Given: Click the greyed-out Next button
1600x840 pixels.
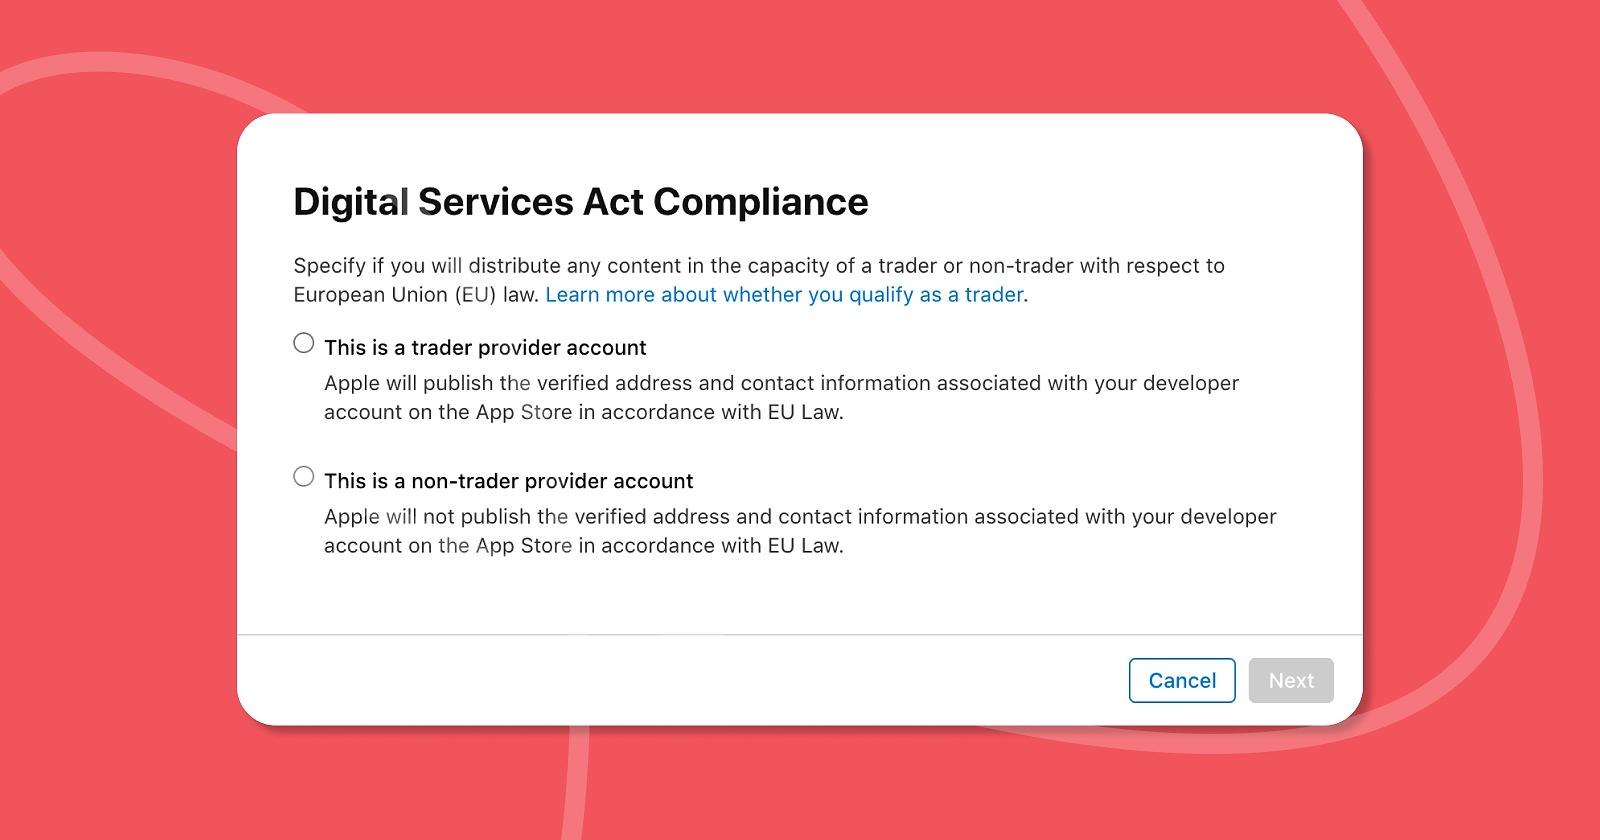Looking at the screenshot, I should 1291,680.
